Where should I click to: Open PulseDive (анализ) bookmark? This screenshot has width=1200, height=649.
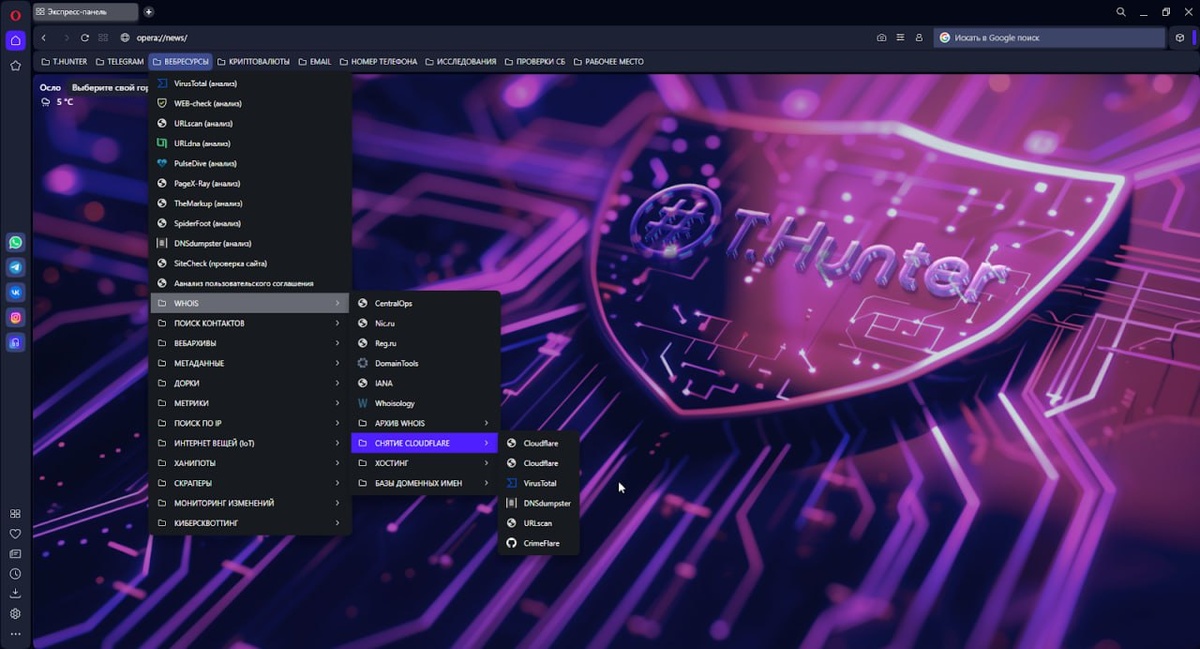[x=250, y=163]
